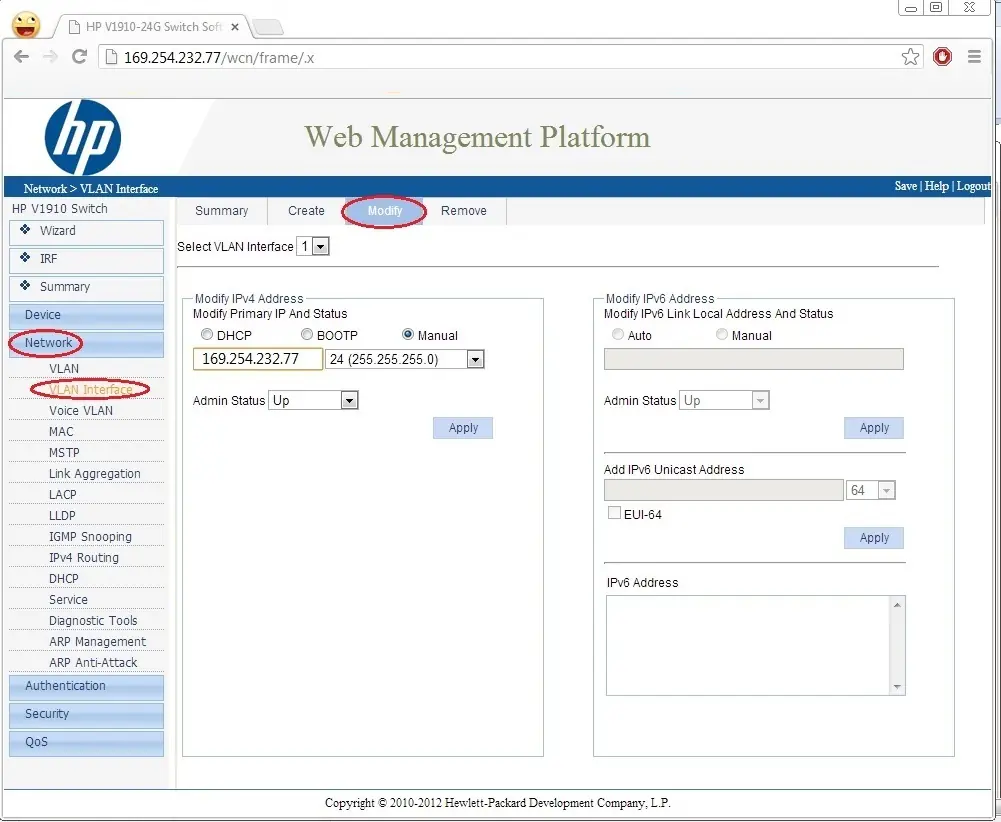Expand the Device menu section
The width and height of the screenshot is (1001, 822).
click(86, 315)
